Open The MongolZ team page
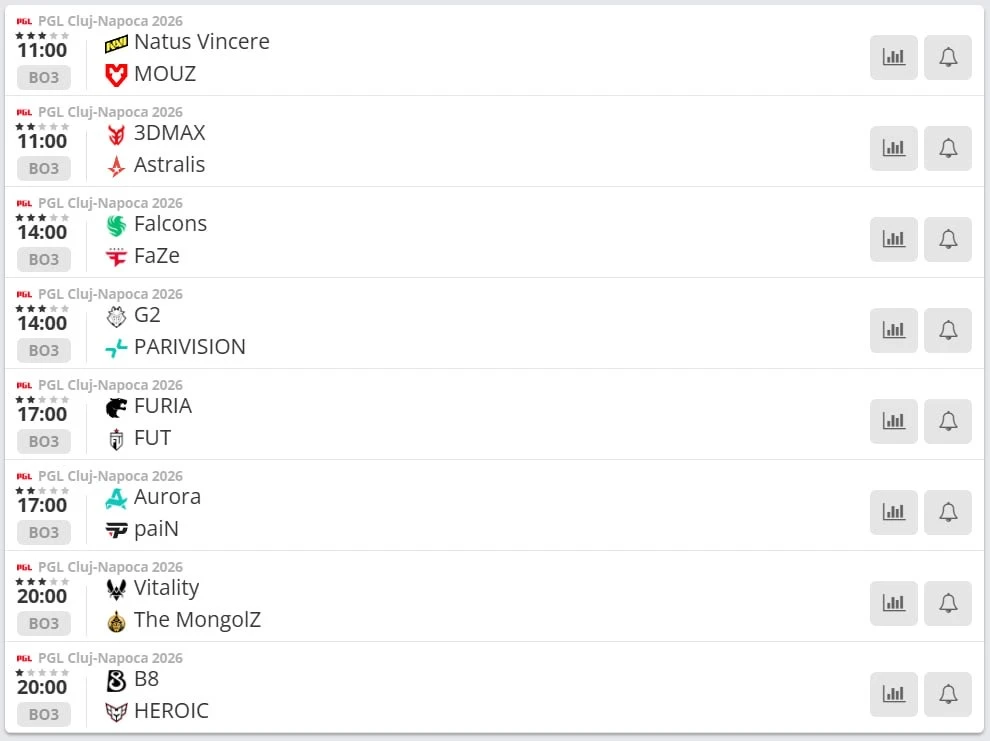The width and height of the screenshot is (990, 741). pyautogui.click(x=197, y=620)
